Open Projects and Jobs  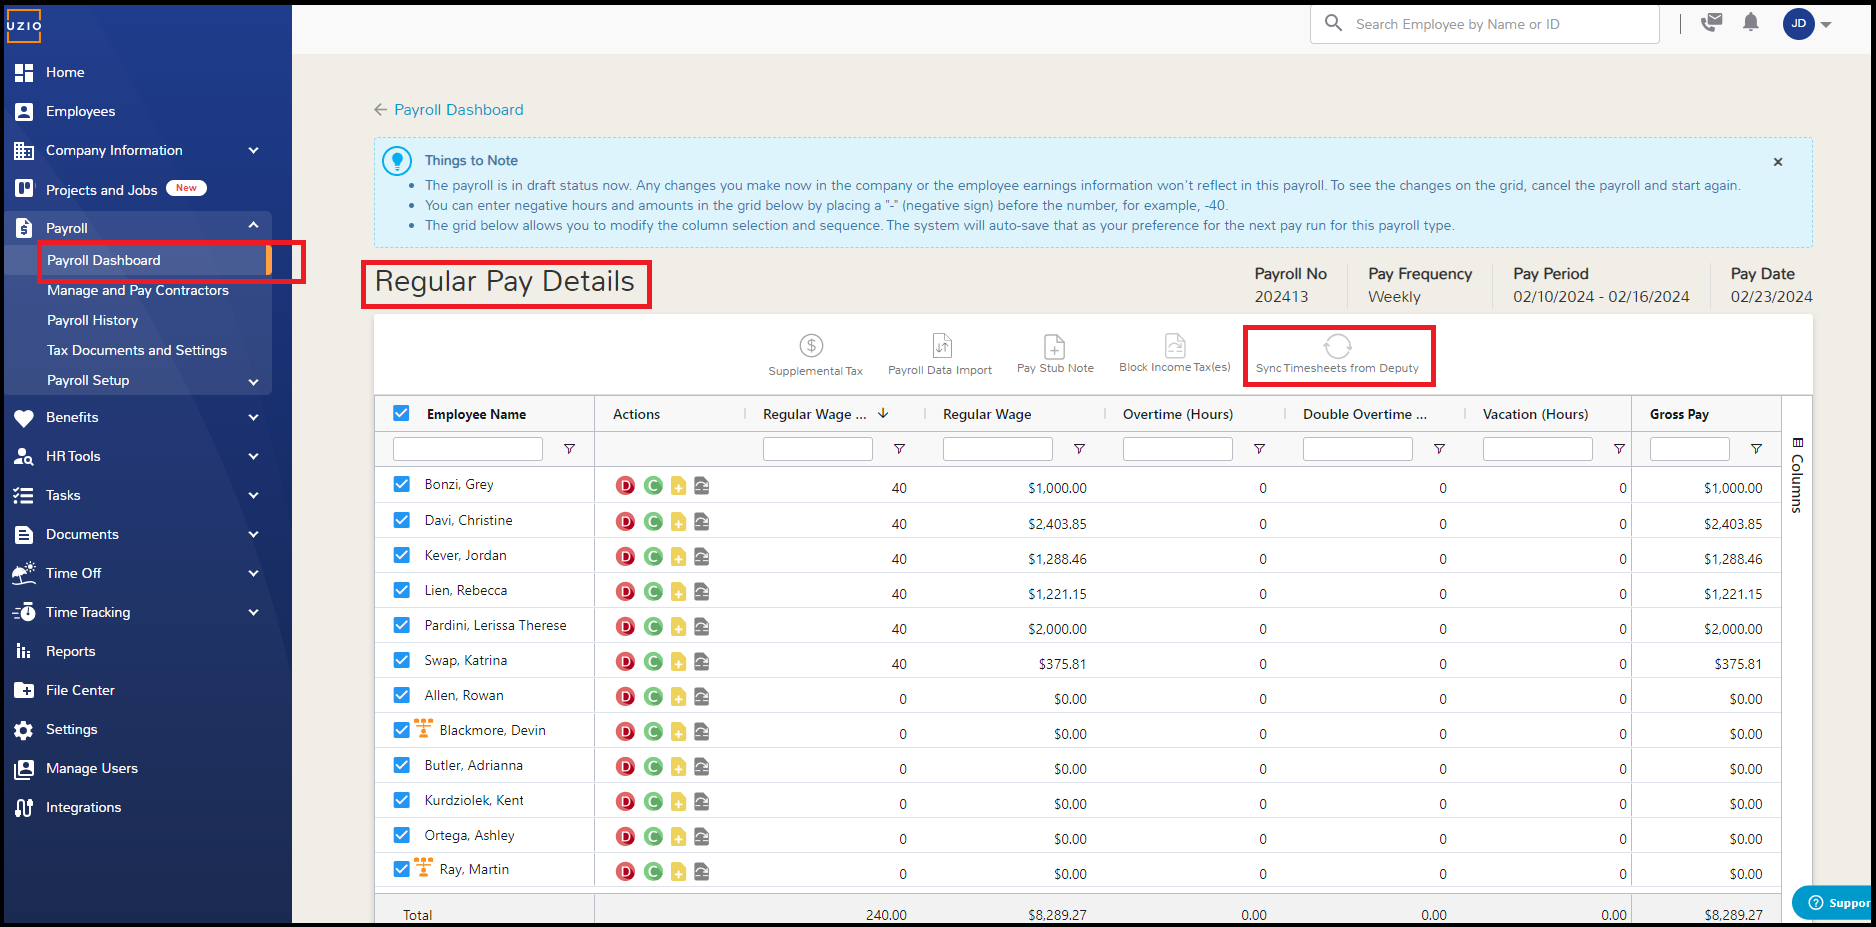click(101, 190)
